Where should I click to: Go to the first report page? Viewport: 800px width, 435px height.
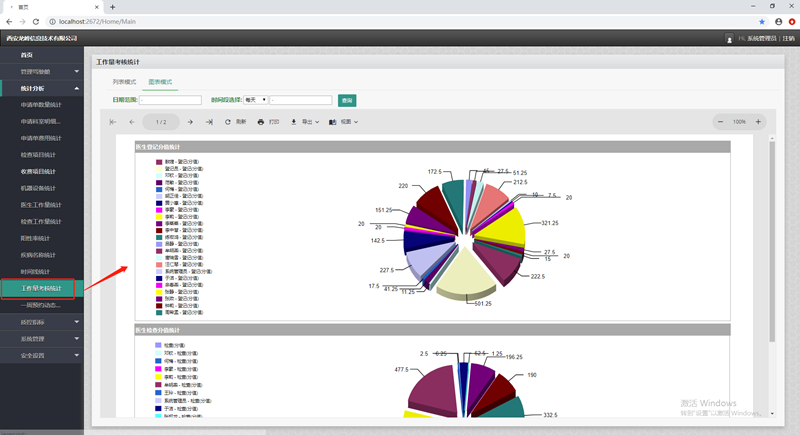point(113,122)
